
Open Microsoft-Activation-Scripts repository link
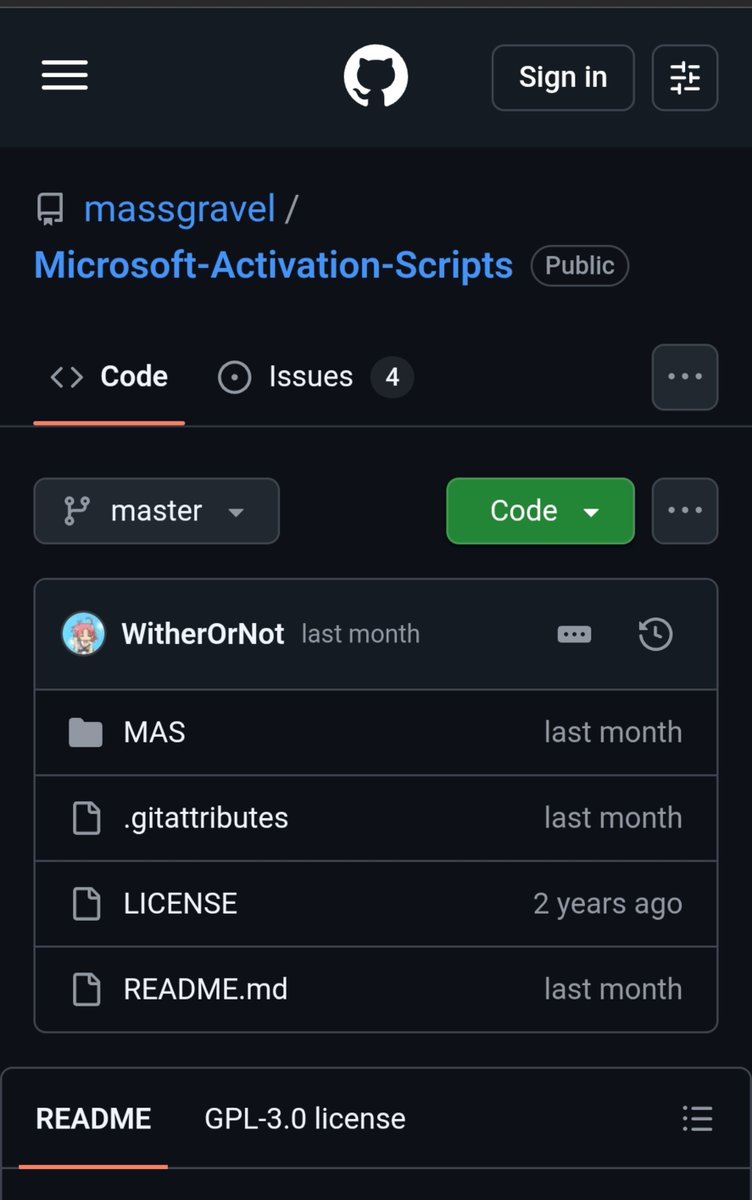point(274,265)
